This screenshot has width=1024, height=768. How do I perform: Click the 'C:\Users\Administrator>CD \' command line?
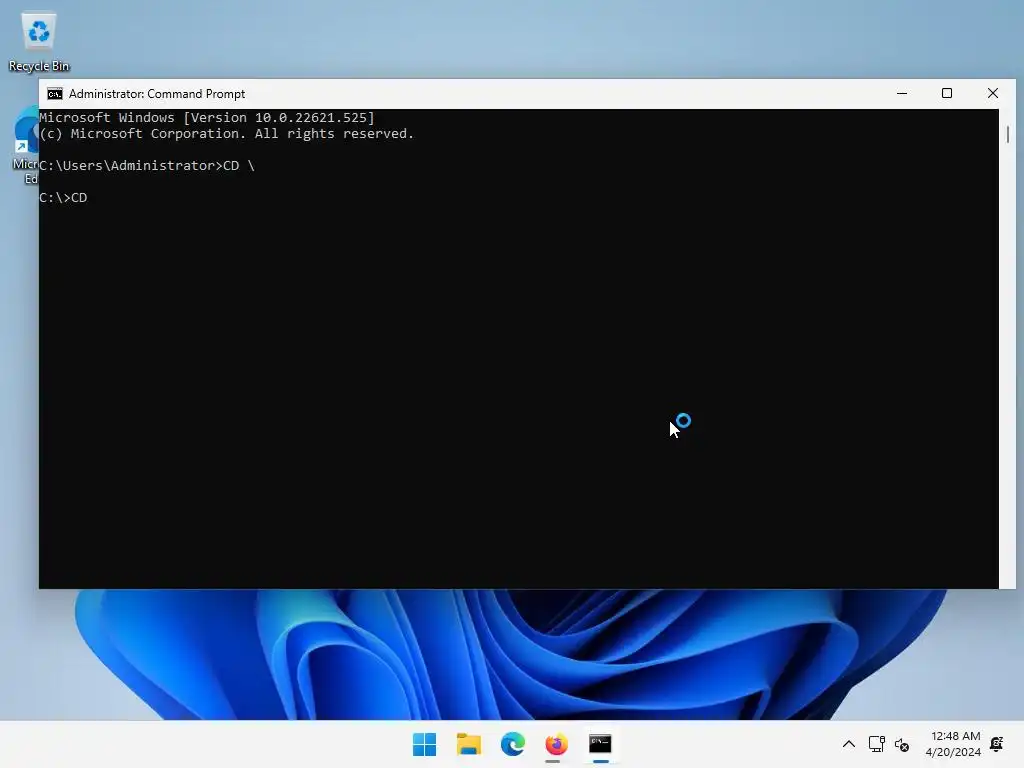pyautogui.click(x=147, y=166)
